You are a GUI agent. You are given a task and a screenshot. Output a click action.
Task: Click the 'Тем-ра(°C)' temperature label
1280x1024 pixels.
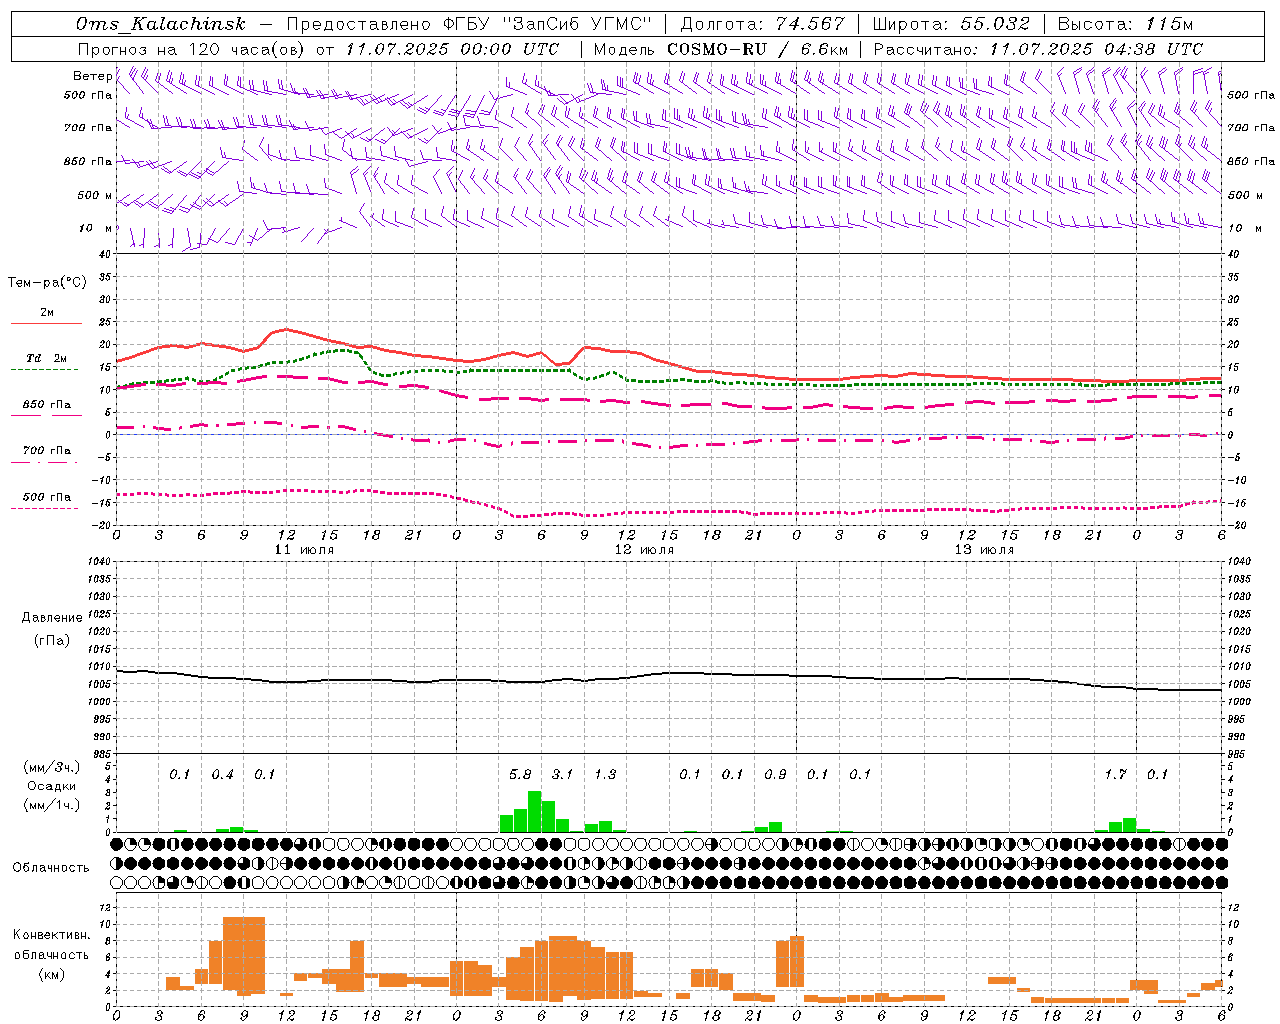pyautogui.click(x=47, y=283)
